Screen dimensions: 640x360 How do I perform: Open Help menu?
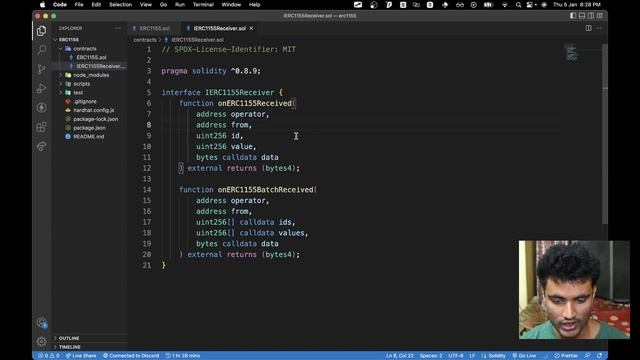[255, 4]
